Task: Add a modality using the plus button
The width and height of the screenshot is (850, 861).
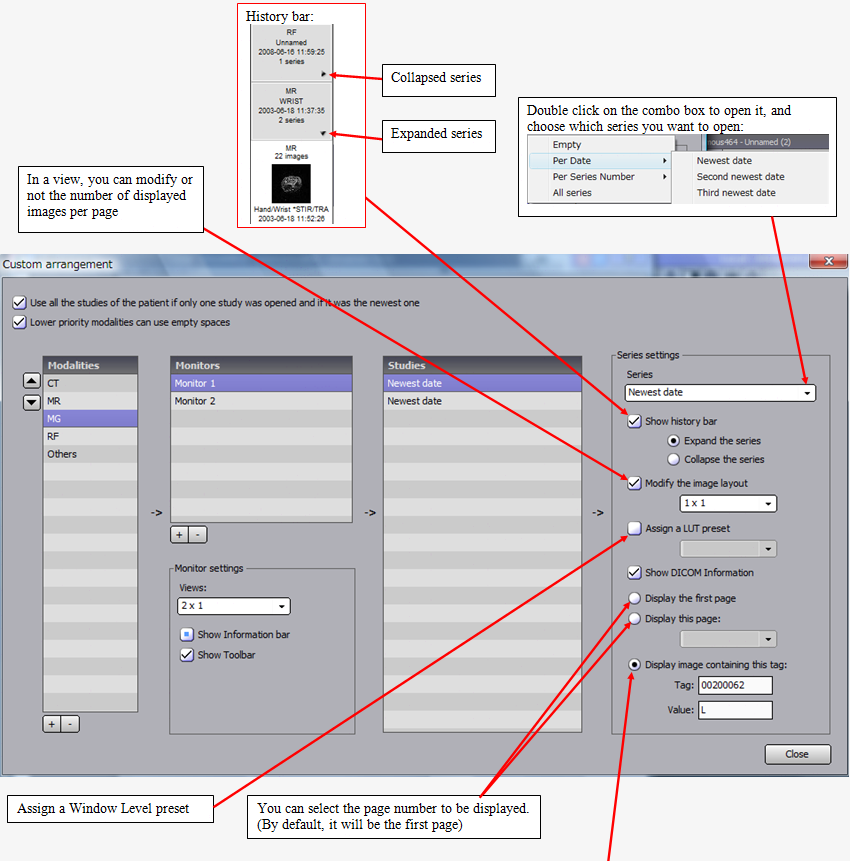Action: tap(51, 723)
